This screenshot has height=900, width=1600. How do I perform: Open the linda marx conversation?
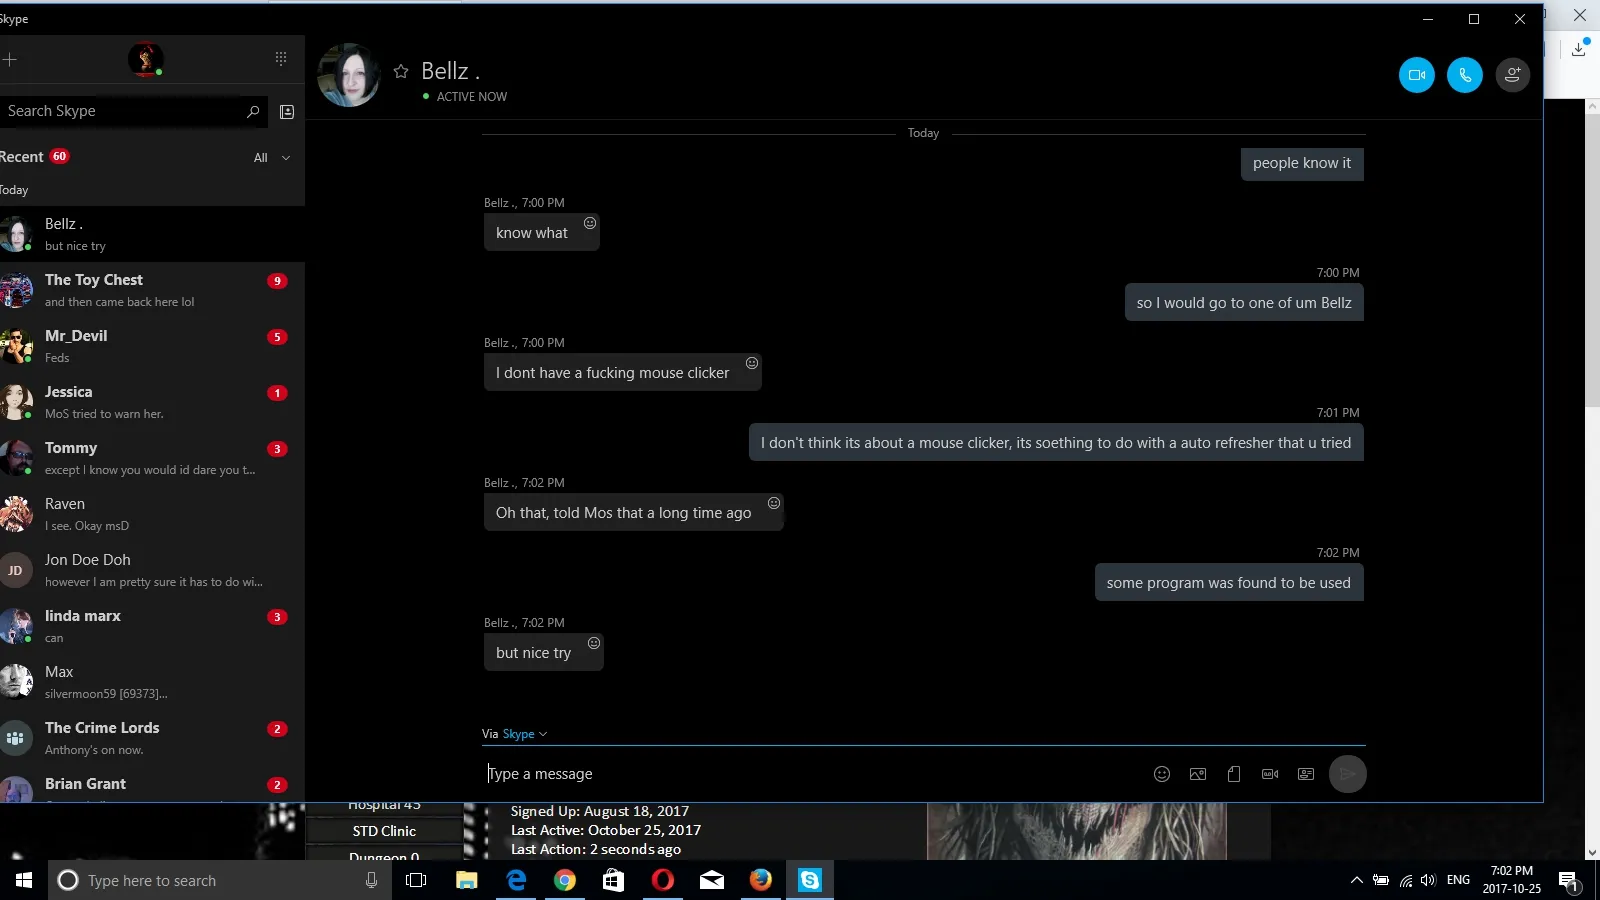tap(152, 626)
